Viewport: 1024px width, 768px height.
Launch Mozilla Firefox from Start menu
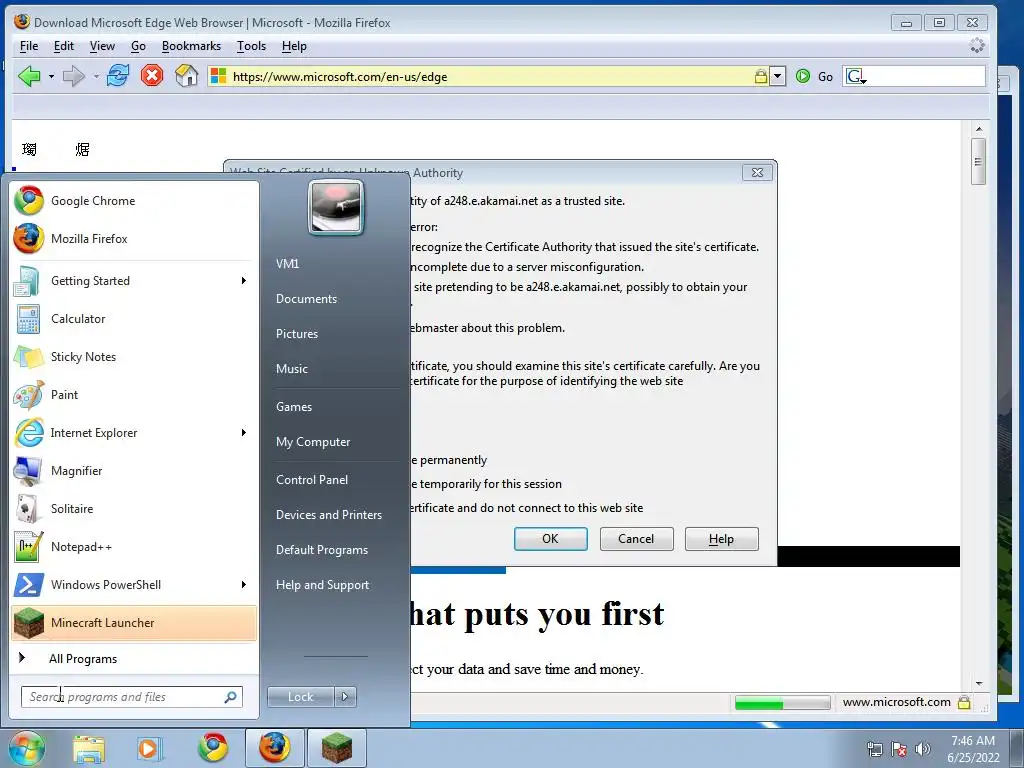pyautogui.click(x=134, y=238)
